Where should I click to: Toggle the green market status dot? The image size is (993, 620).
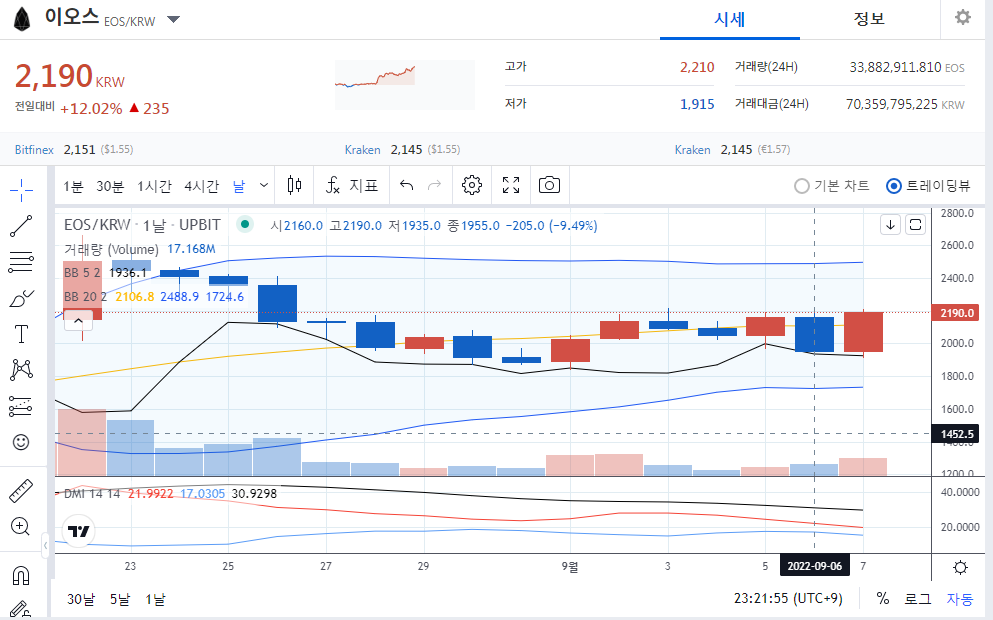tap(244, 224)
